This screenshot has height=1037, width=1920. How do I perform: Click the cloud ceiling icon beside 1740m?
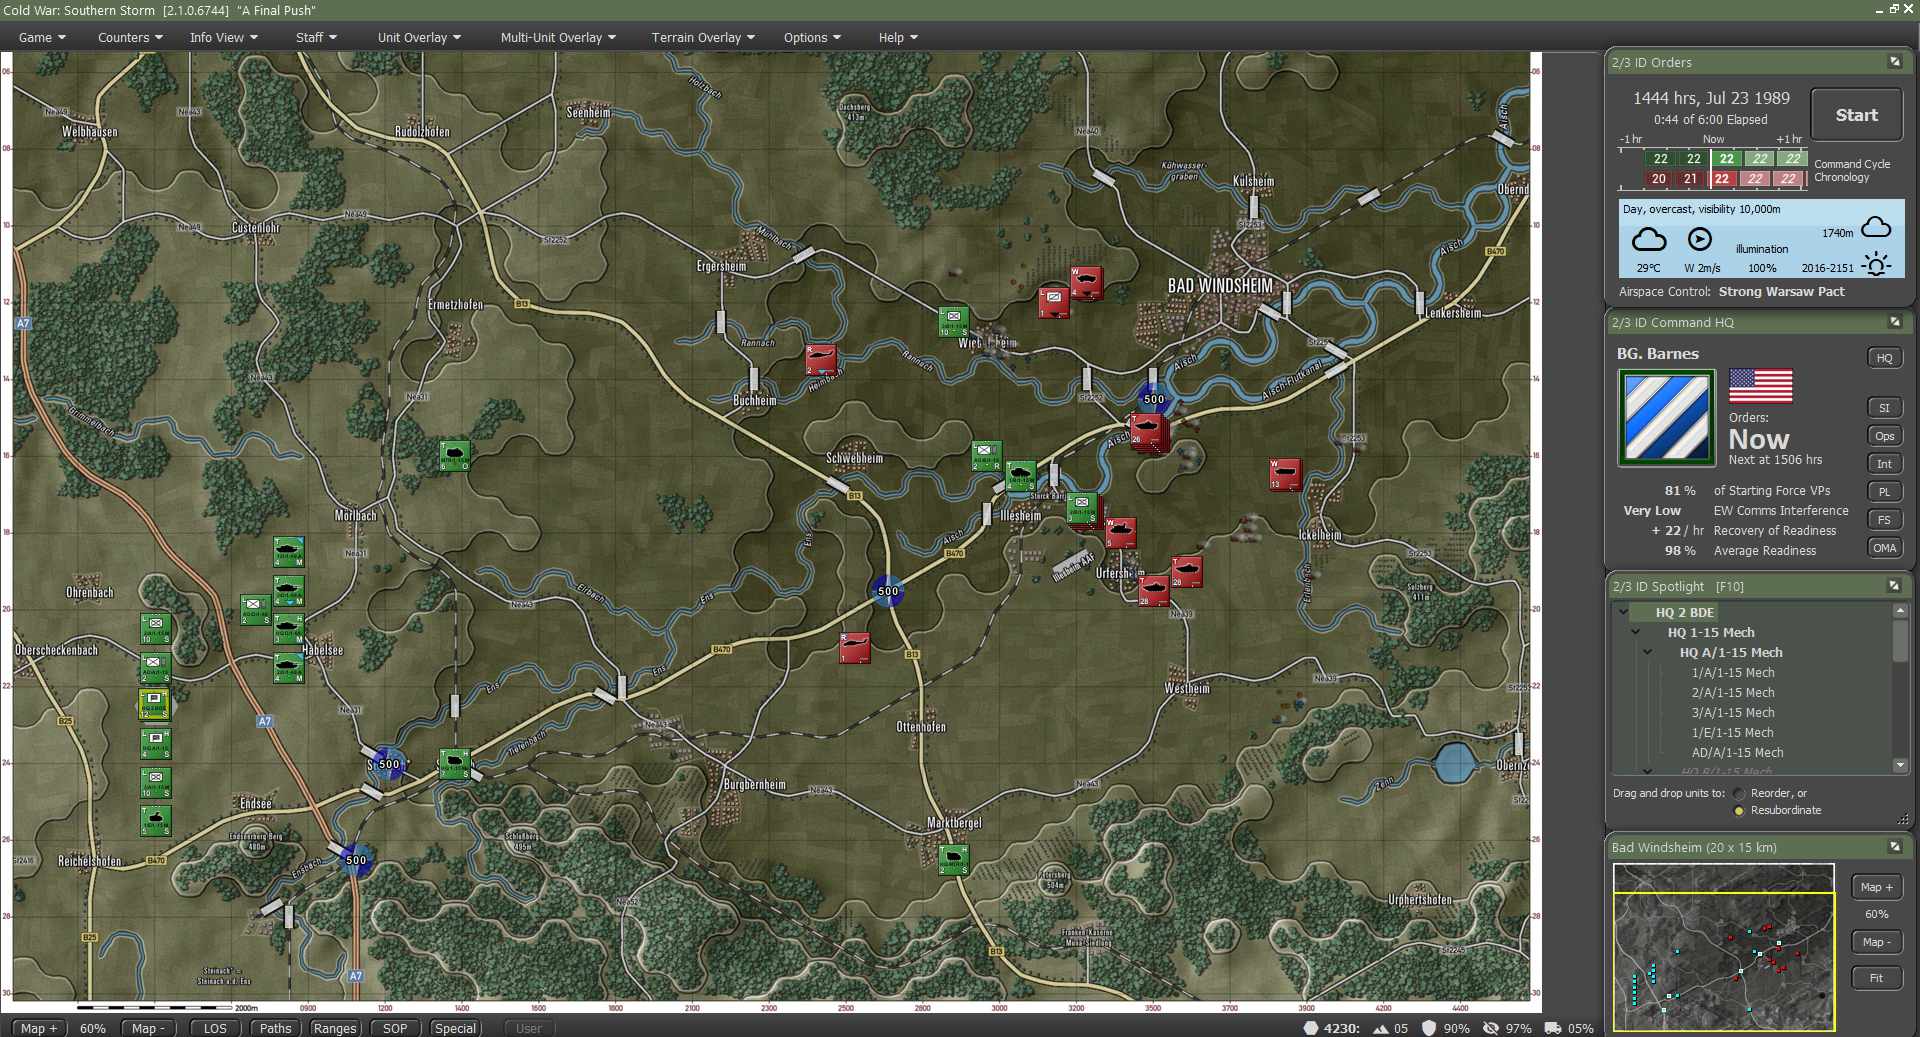[1876, 228]
